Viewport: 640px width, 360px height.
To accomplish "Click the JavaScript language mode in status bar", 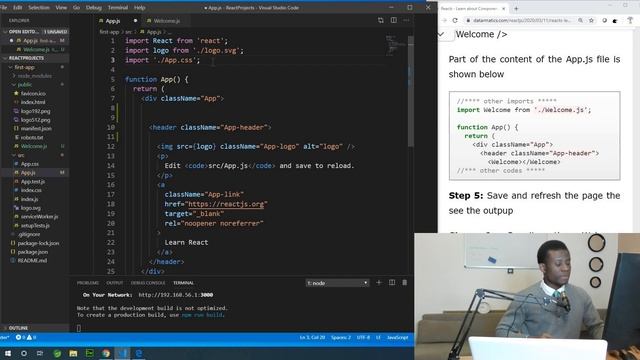I will pyautogui.click(x=397, y=338).
